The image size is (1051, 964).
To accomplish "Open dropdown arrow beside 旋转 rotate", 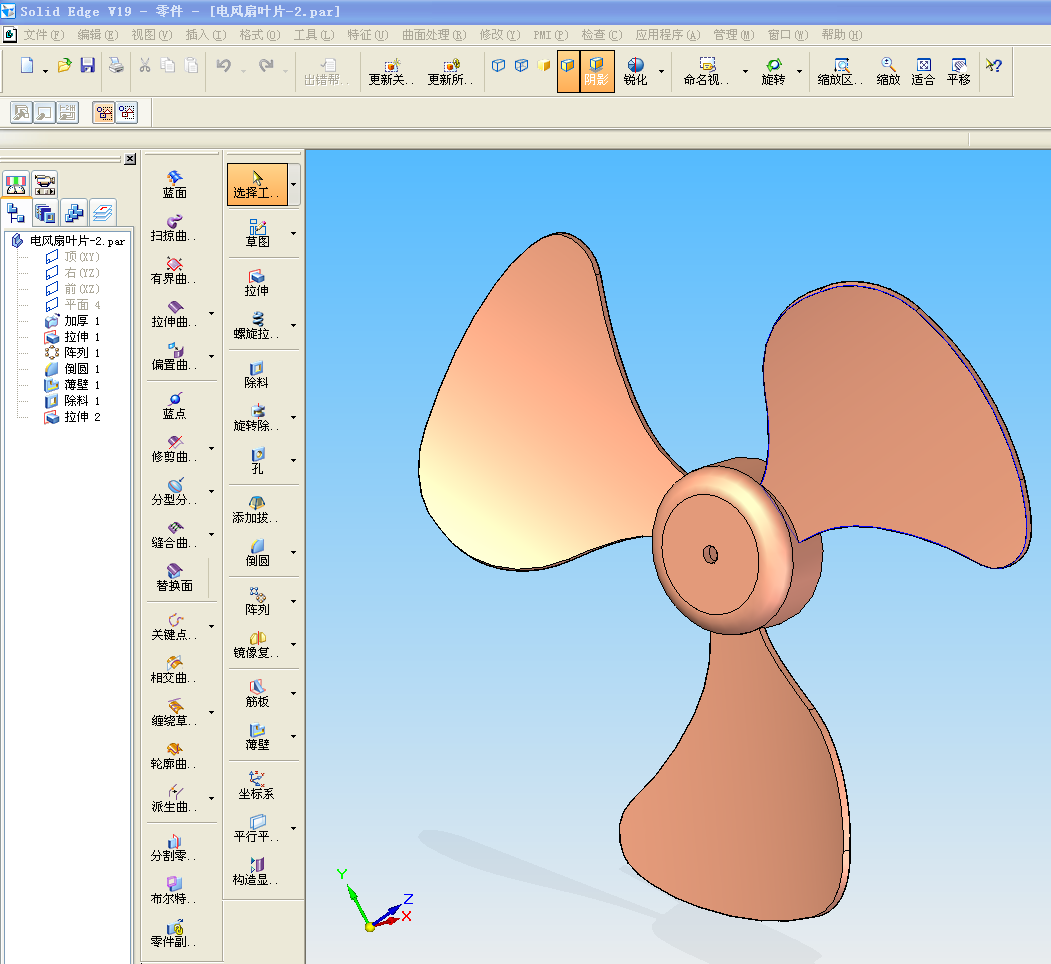I will [x=799, y=71].
